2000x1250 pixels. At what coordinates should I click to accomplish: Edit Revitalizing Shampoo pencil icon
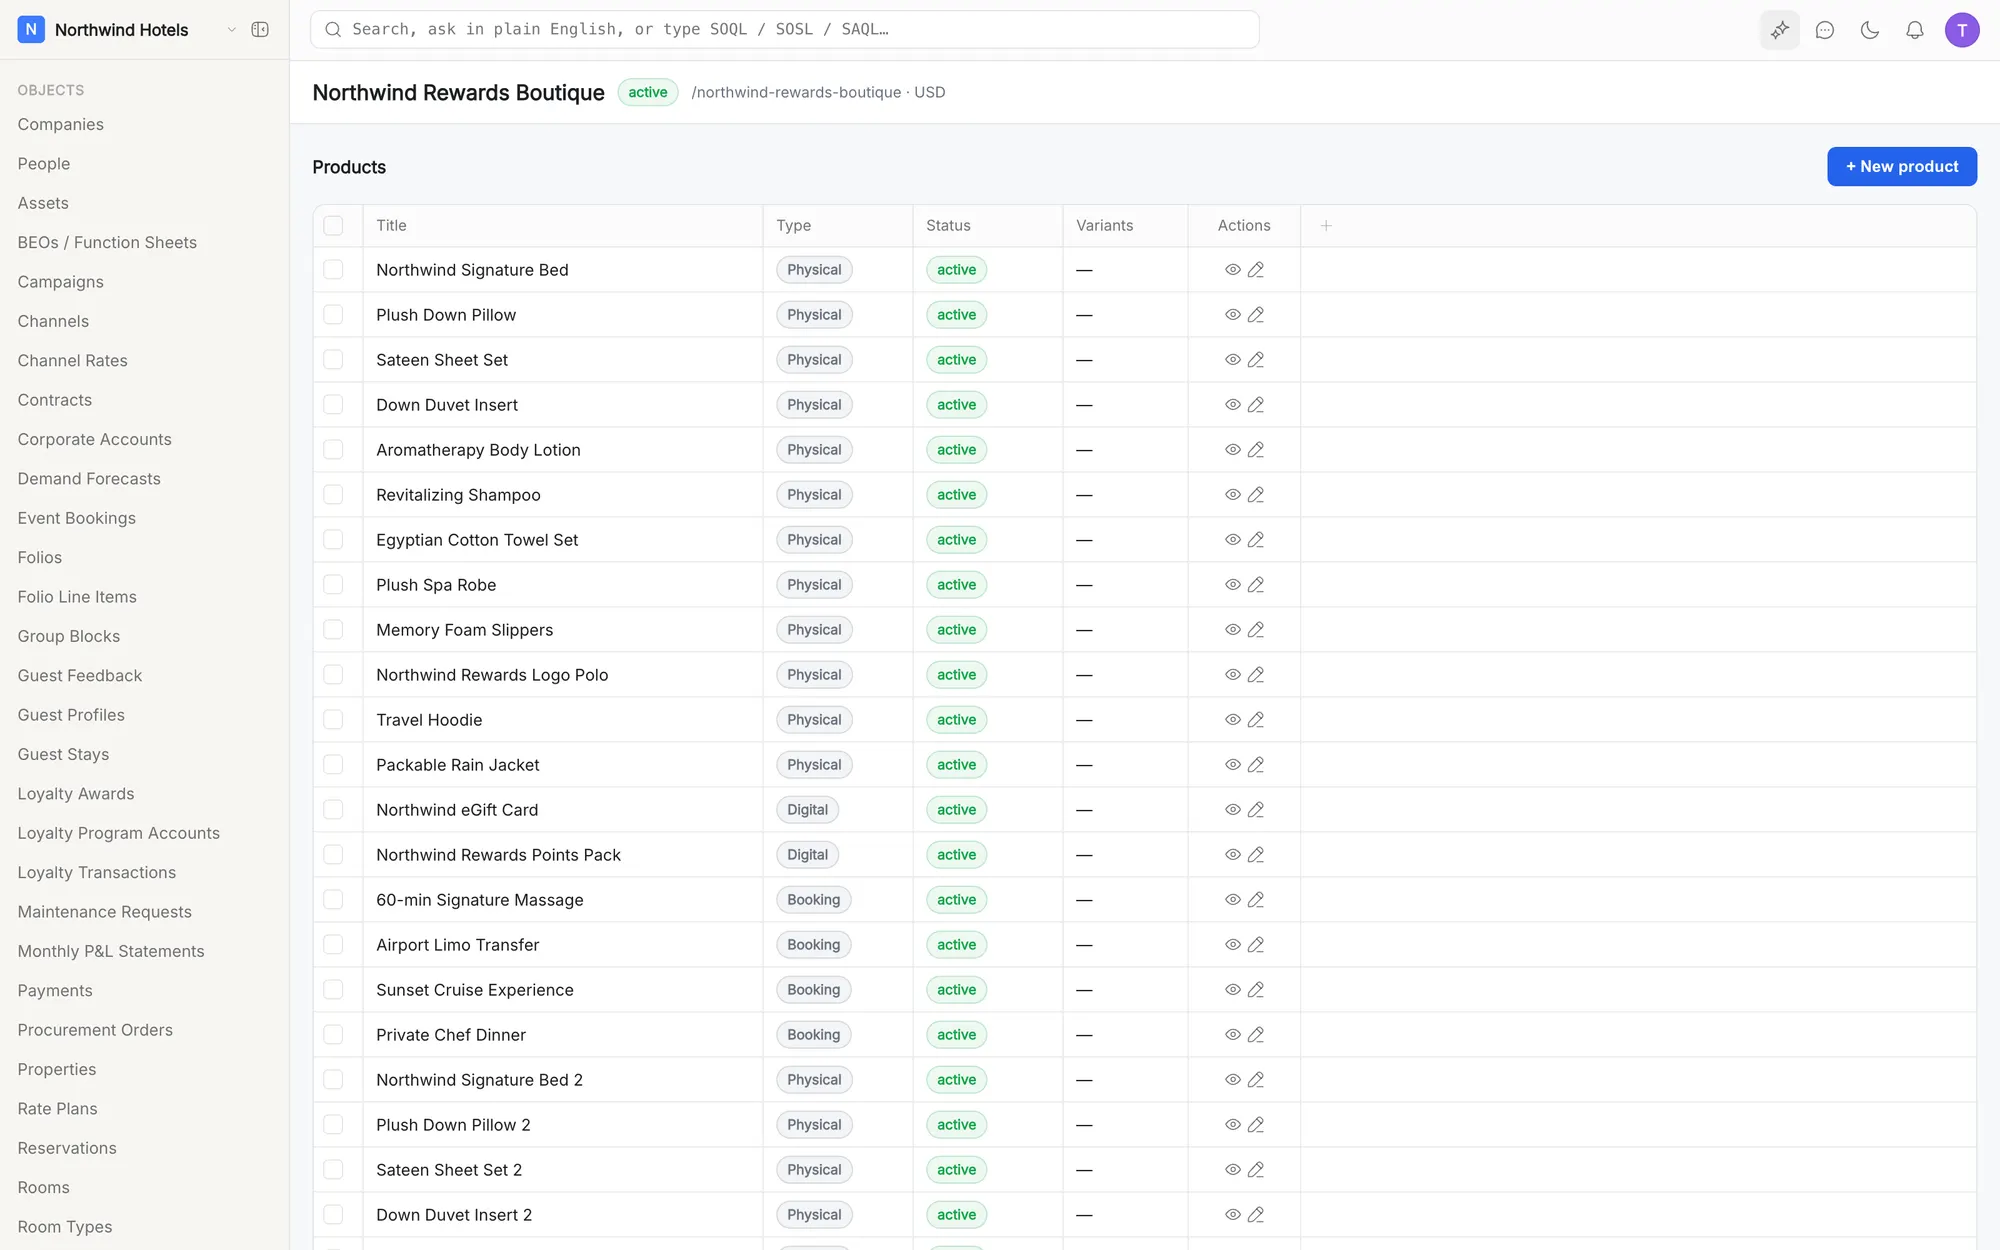[1256, 495]
